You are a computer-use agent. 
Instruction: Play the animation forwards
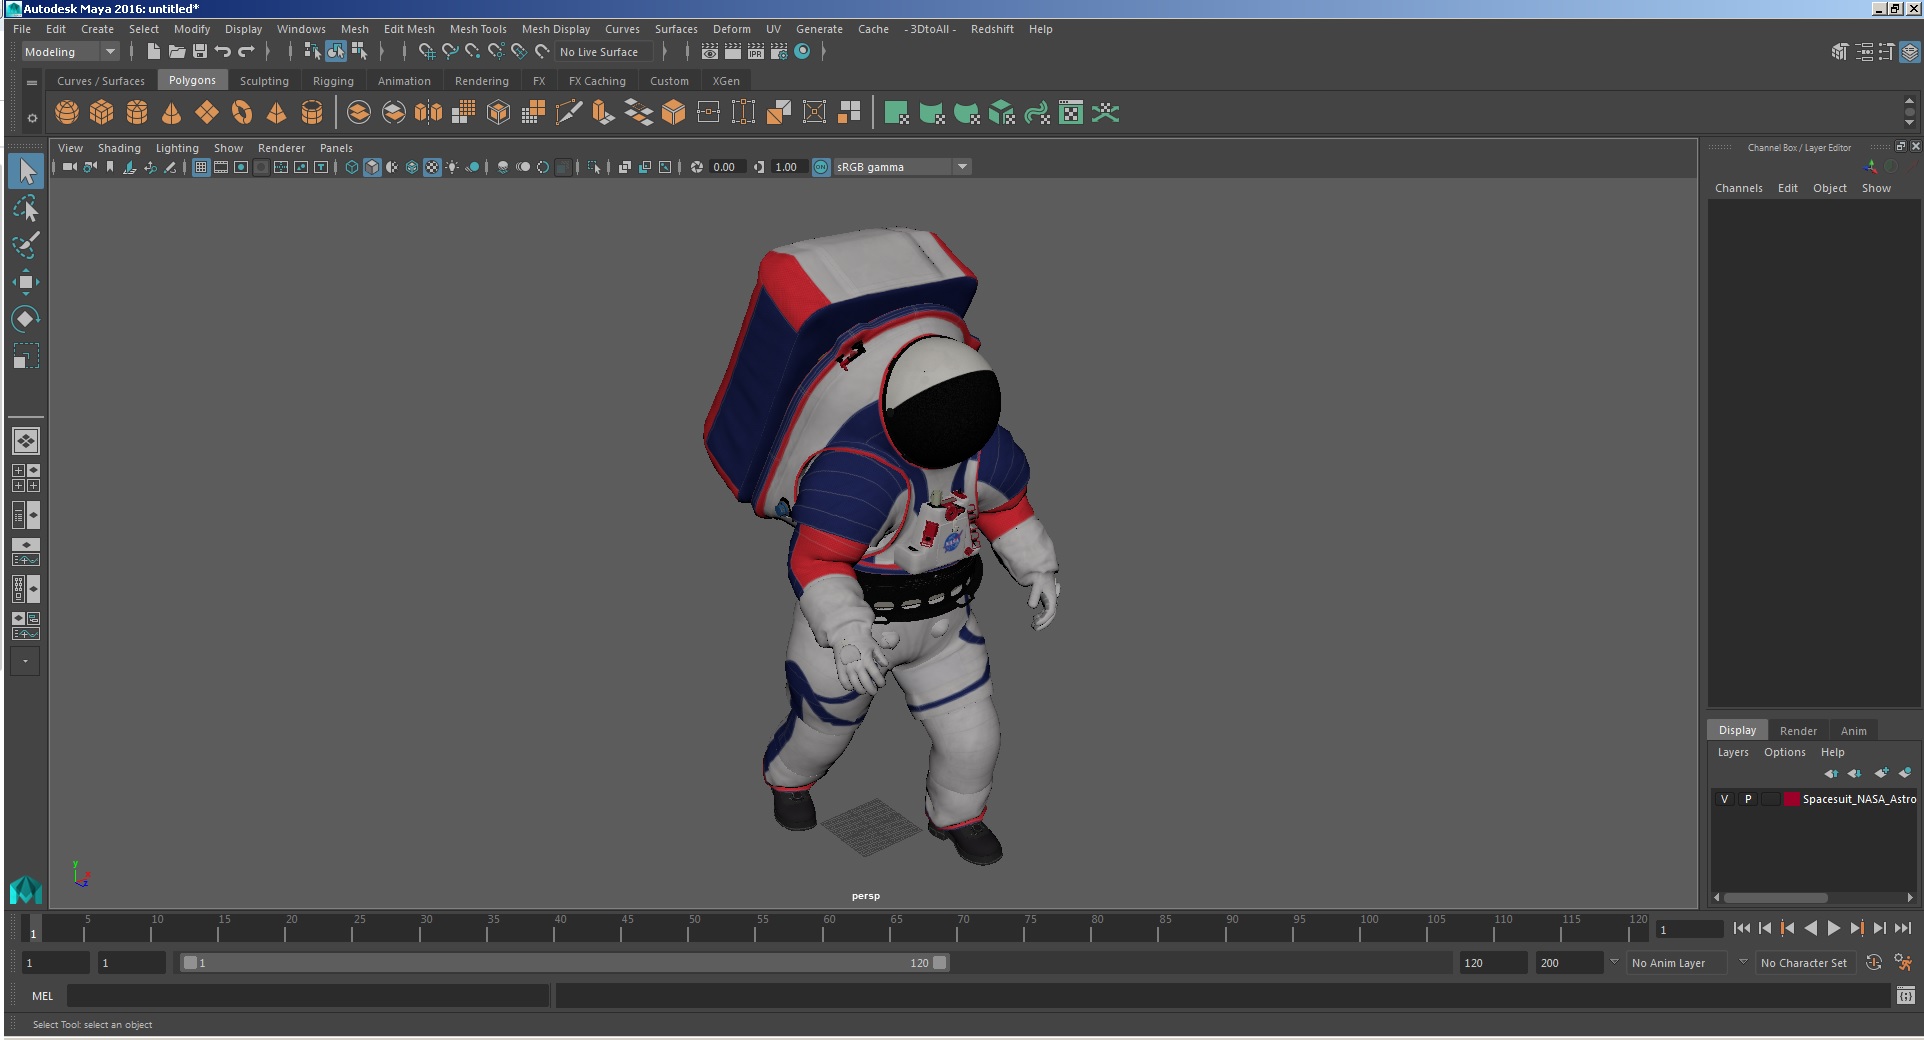(1833, 928)
